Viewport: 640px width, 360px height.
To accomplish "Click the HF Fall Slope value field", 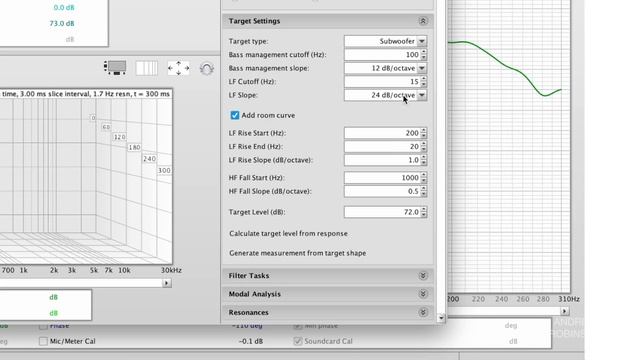I will tap(382, 191).
